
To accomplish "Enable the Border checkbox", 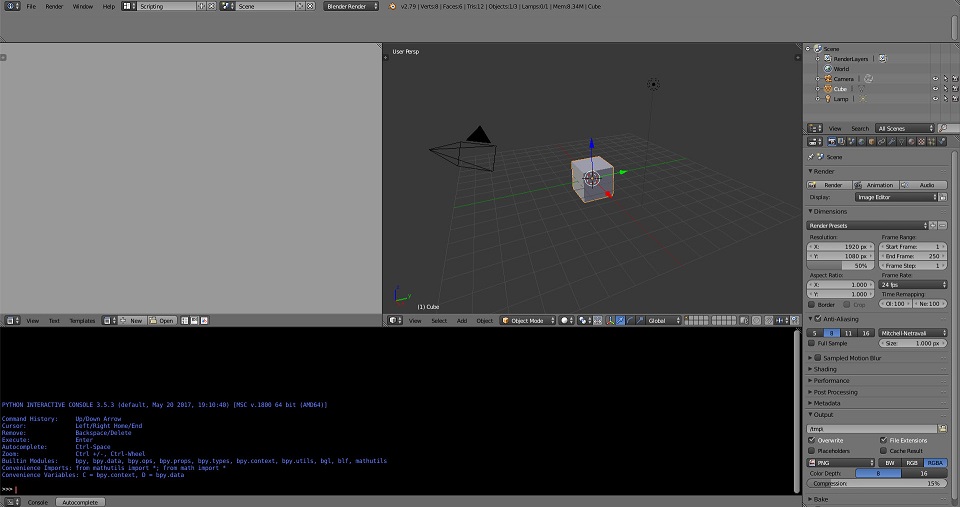I will click(812, 304).
